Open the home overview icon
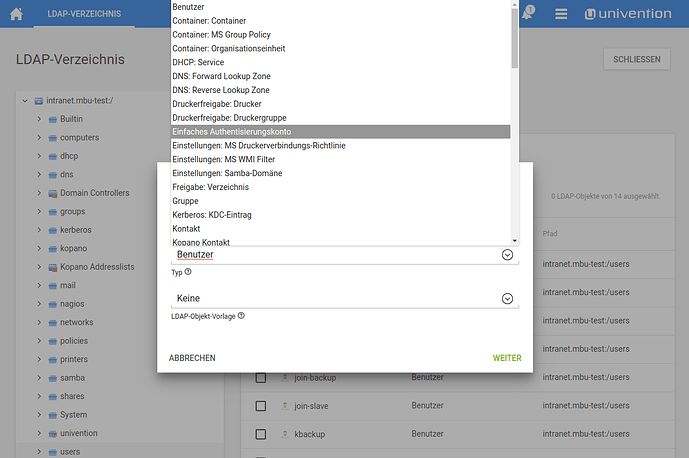Image resolution: width=689 pixels, height=458 pixels. tap(16, 14)
